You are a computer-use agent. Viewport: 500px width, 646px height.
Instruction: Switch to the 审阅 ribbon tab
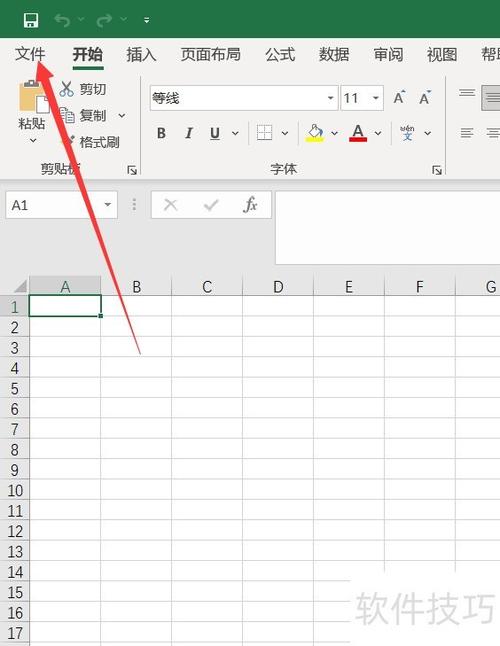point(388,54)
